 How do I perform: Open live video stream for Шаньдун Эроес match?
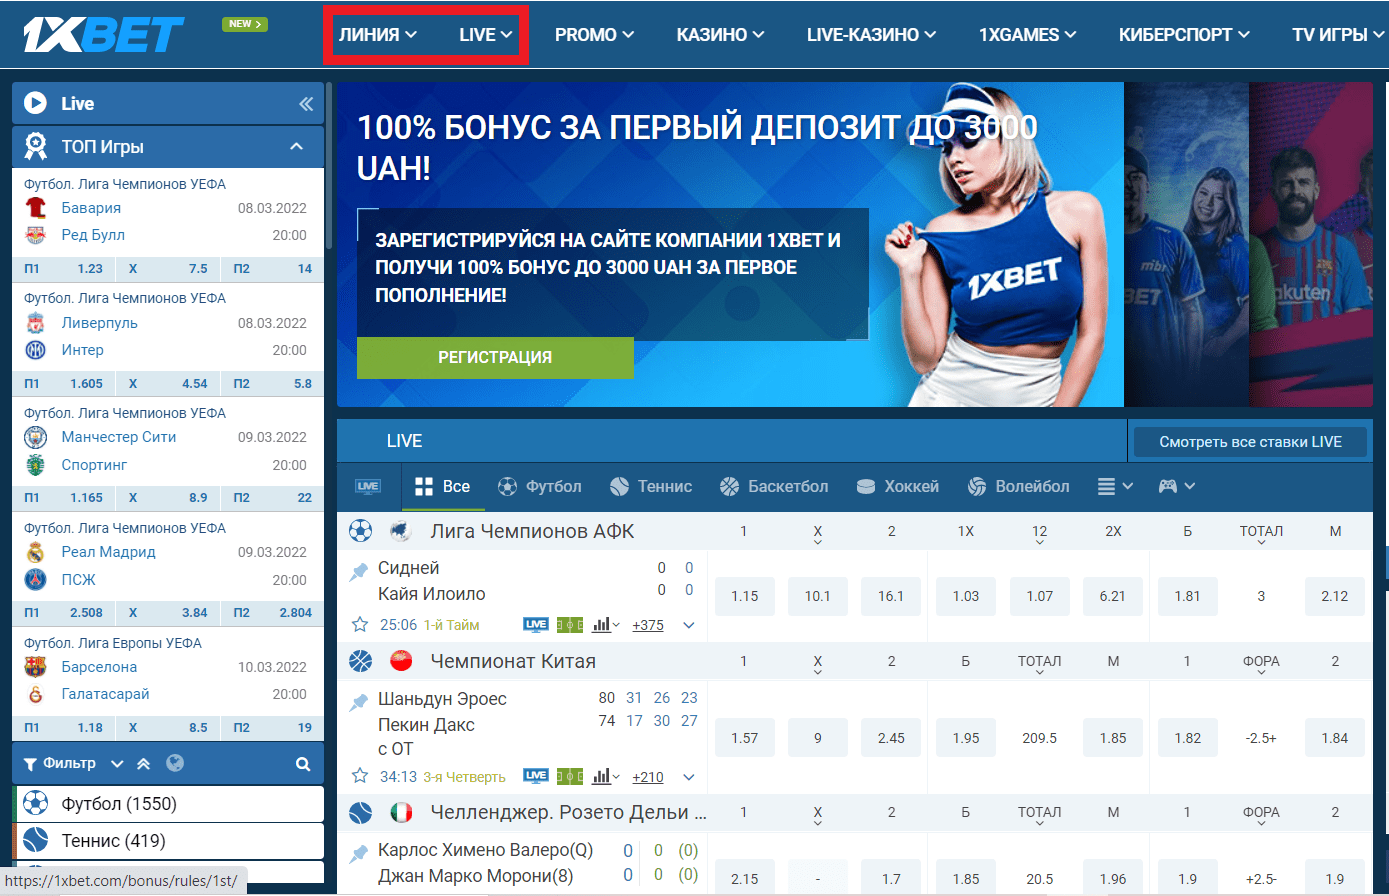pyautogui.click(x=536, y=776)
